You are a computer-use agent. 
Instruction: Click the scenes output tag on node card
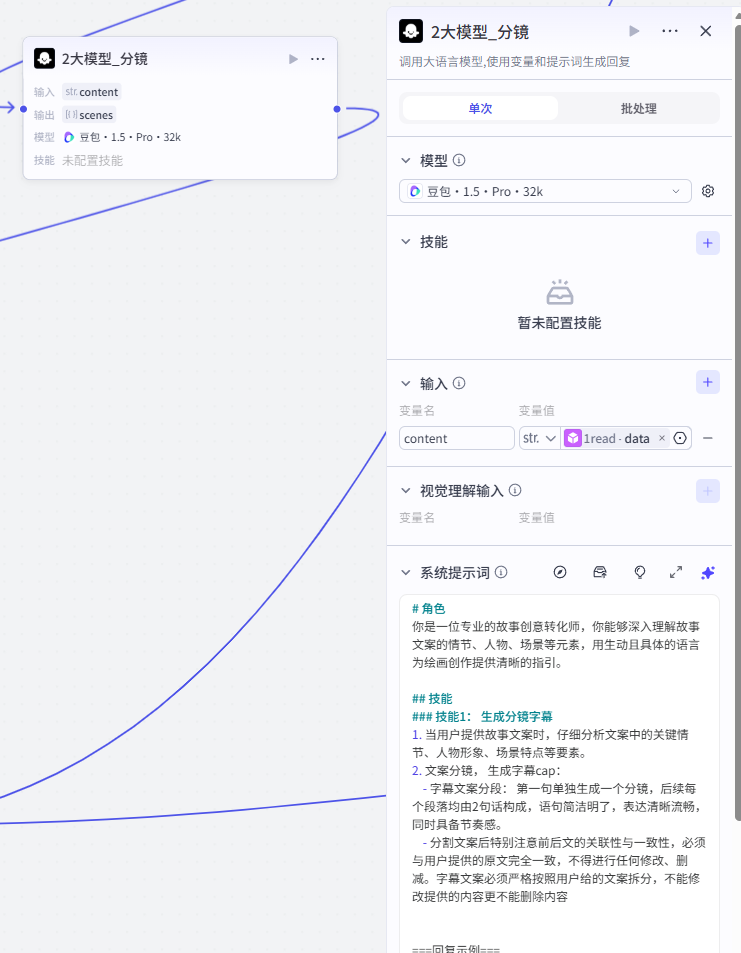tap(89, 115)
